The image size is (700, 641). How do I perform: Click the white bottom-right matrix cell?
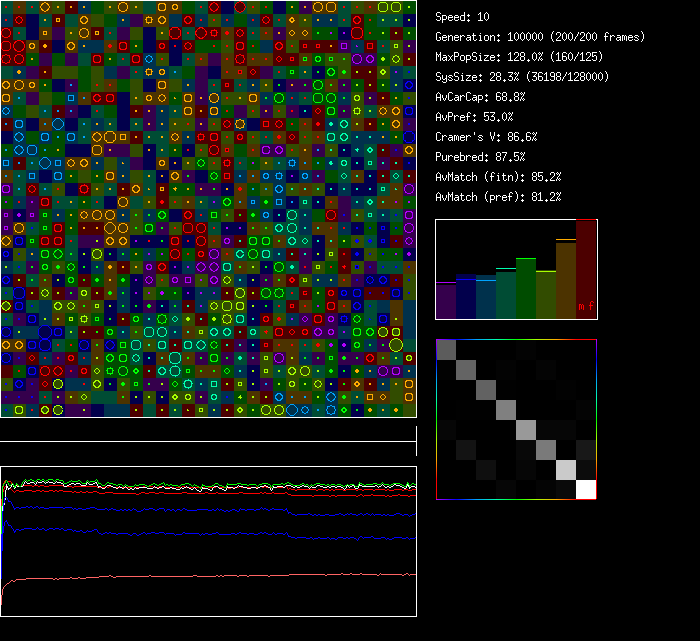pos(586,489)
